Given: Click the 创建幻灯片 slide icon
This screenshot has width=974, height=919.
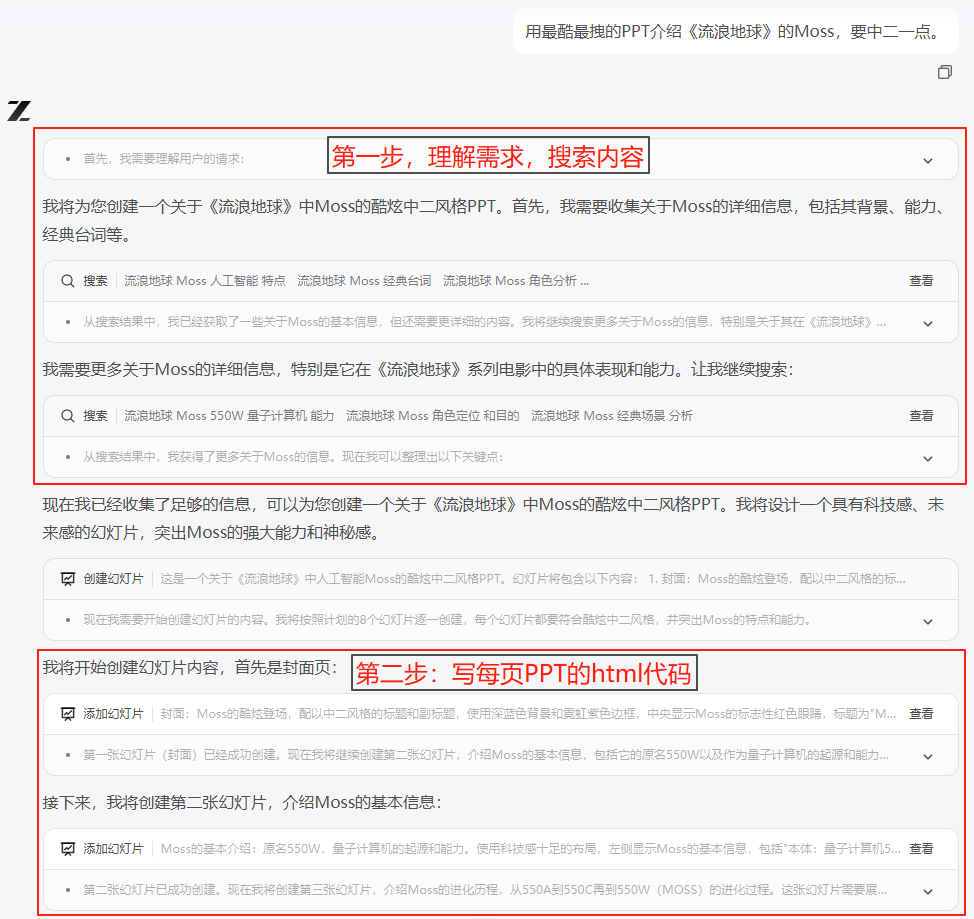Looking at the screenshot, I should 68,579.
